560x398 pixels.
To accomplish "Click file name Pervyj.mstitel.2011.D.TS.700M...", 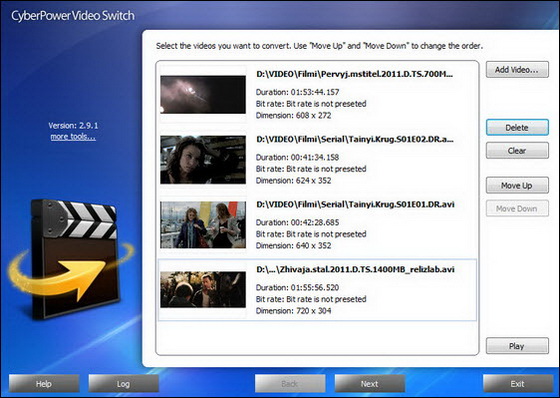I will (354, 74).
